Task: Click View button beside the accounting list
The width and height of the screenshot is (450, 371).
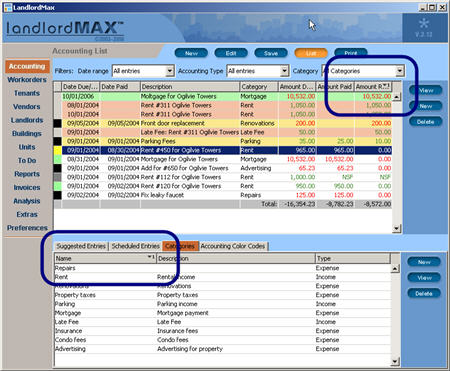Action: 426,90
